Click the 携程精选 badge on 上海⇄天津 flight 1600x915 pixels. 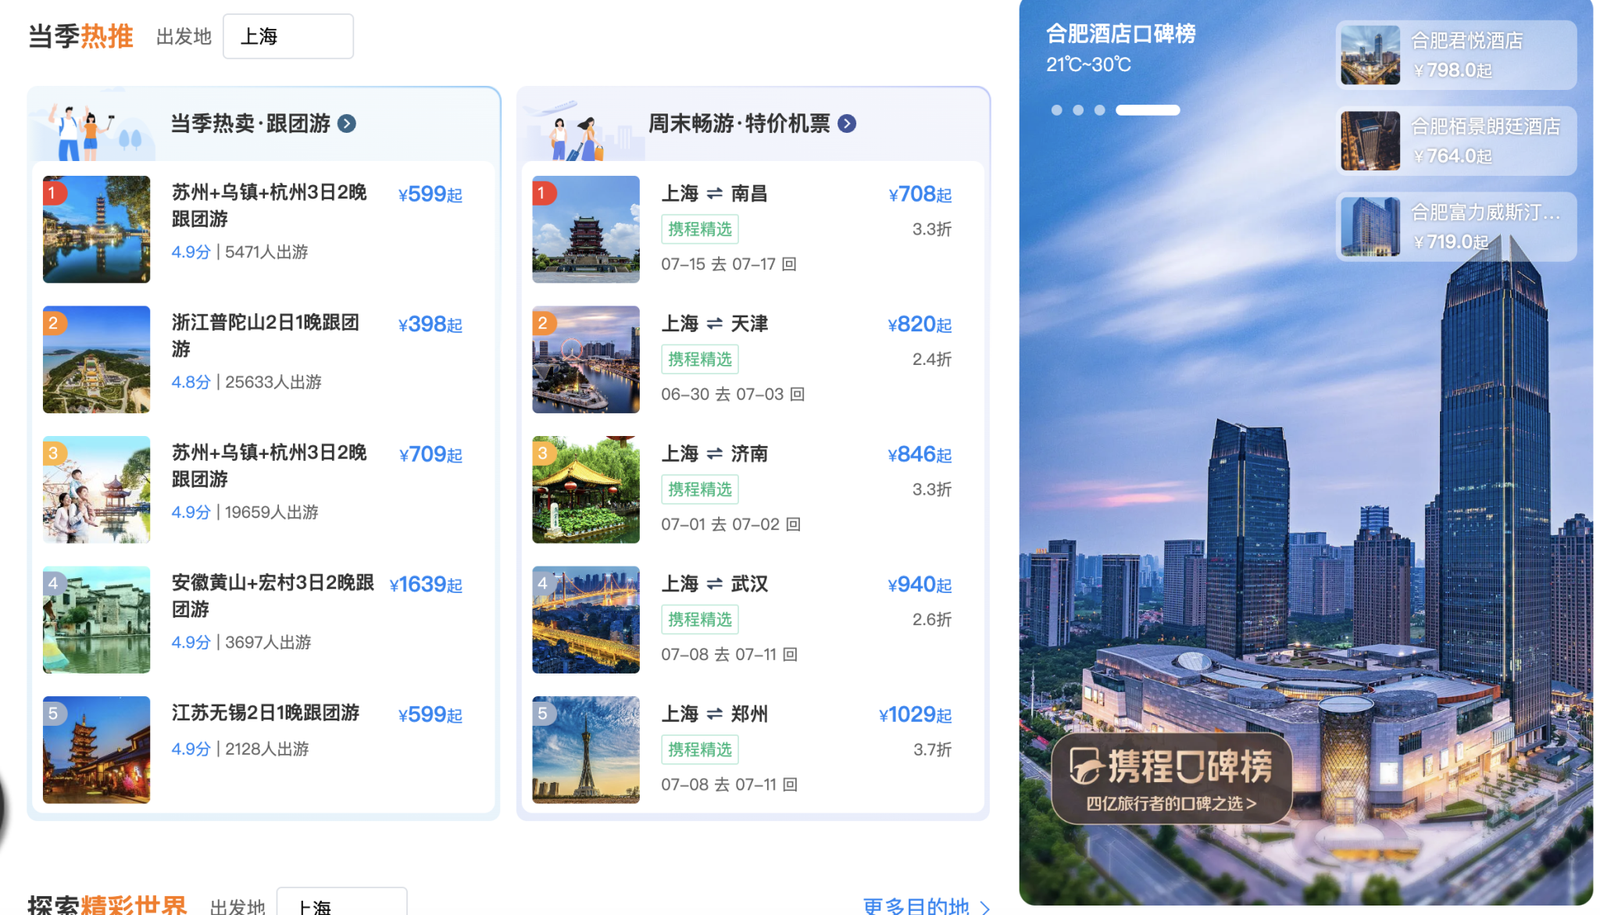(699, 358)
